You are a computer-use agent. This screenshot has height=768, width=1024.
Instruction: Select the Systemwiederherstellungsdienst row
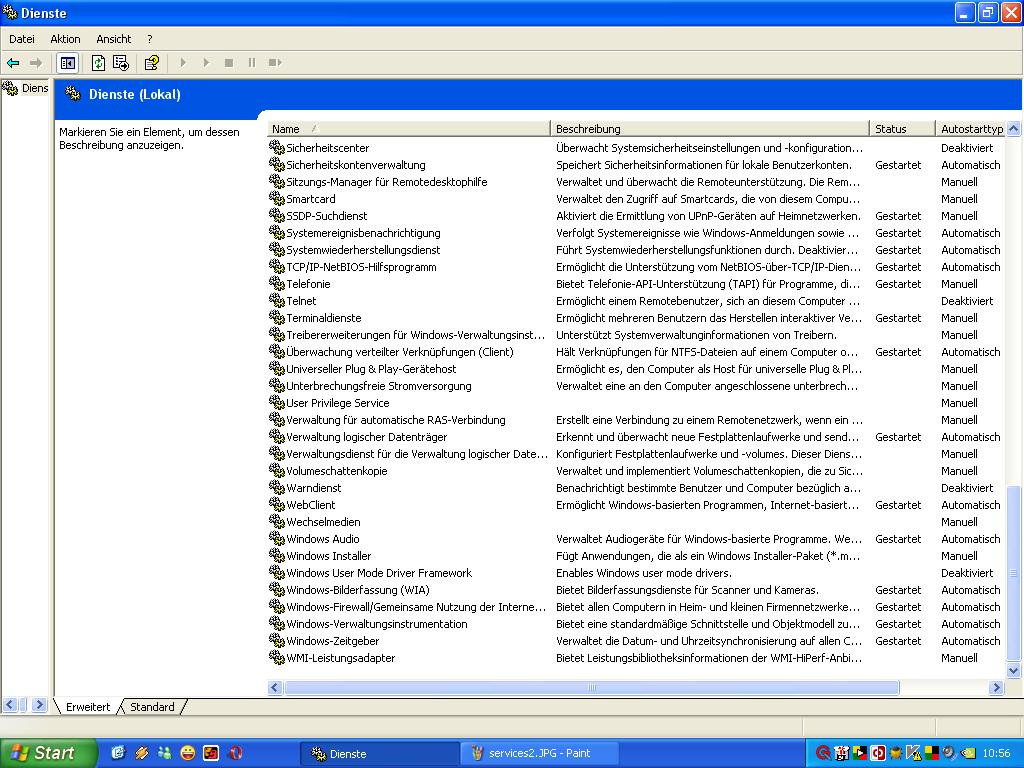click(635, 249)
